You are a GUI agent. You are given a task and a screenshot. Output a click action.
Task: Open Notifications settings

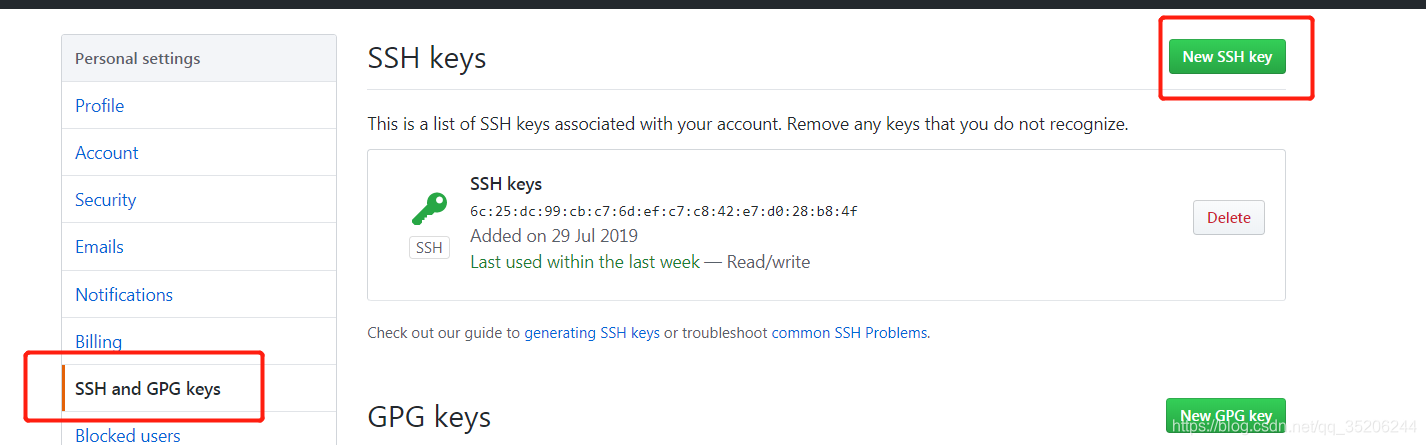pos(124,295)
